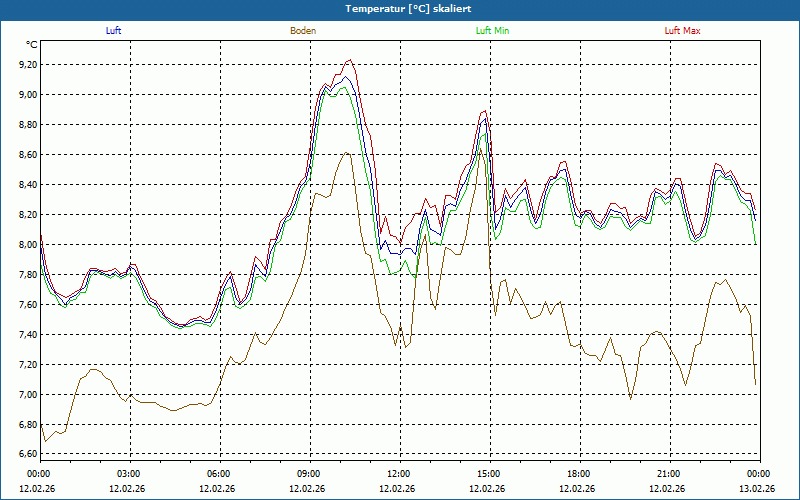Click the 18:00 time axis label

[x=579, y=474]
